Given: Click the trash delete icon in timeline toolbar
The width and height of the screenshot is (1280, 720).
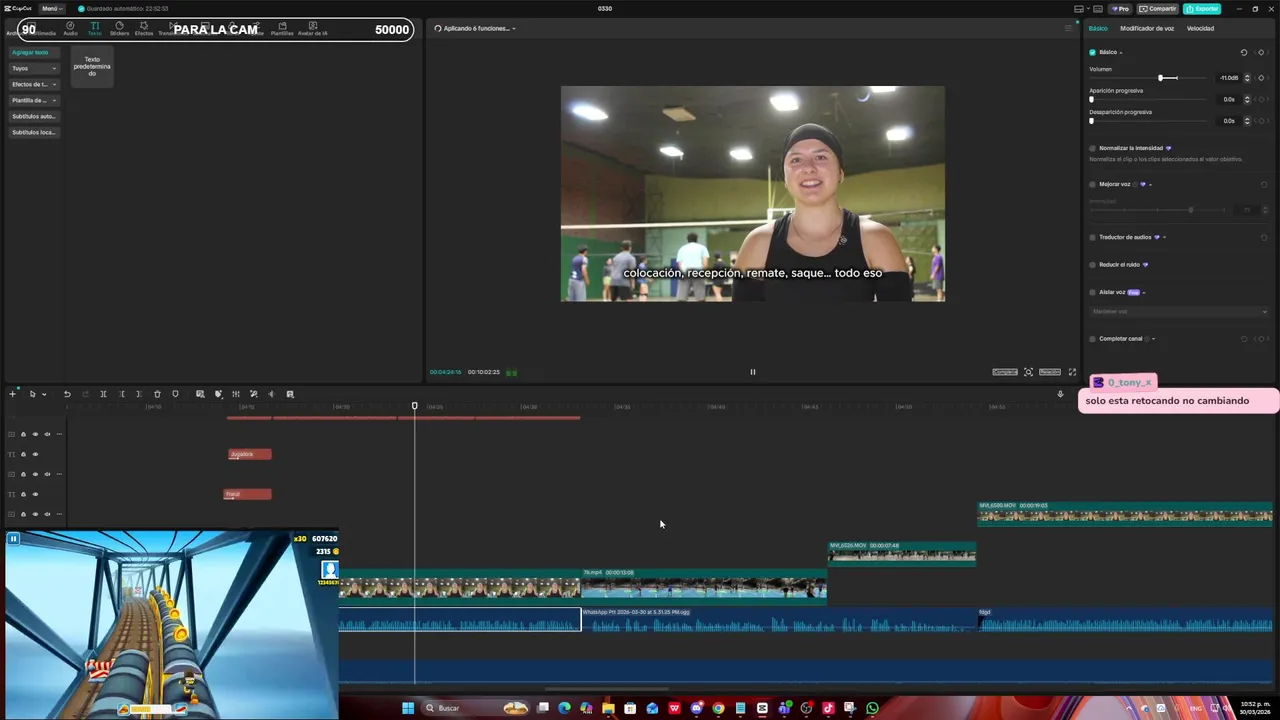Looking at the screenshot, I should point(157,394).
